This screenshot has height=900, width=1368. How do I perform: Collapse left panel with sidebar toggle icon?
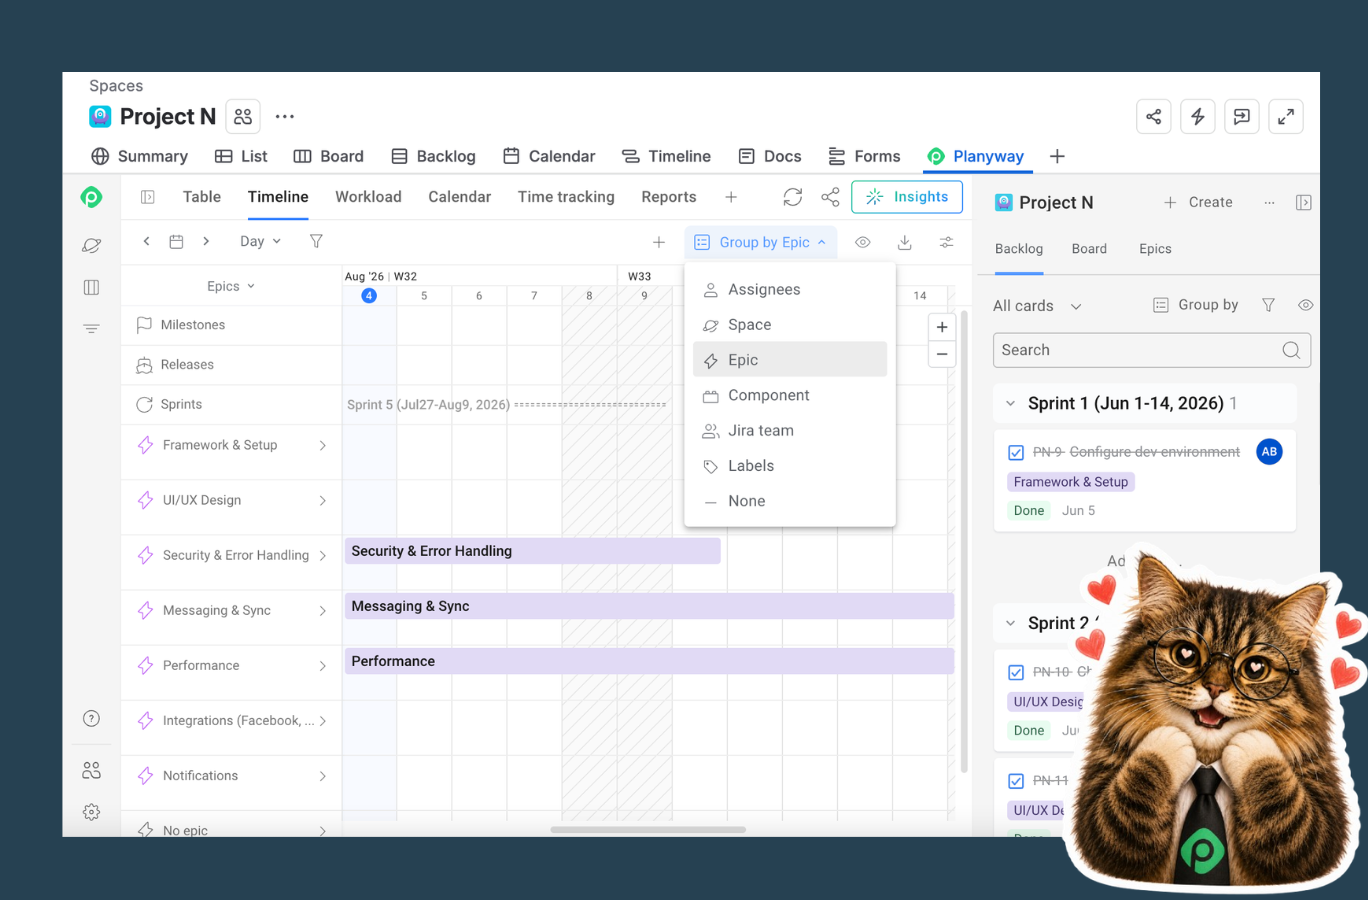147,197
